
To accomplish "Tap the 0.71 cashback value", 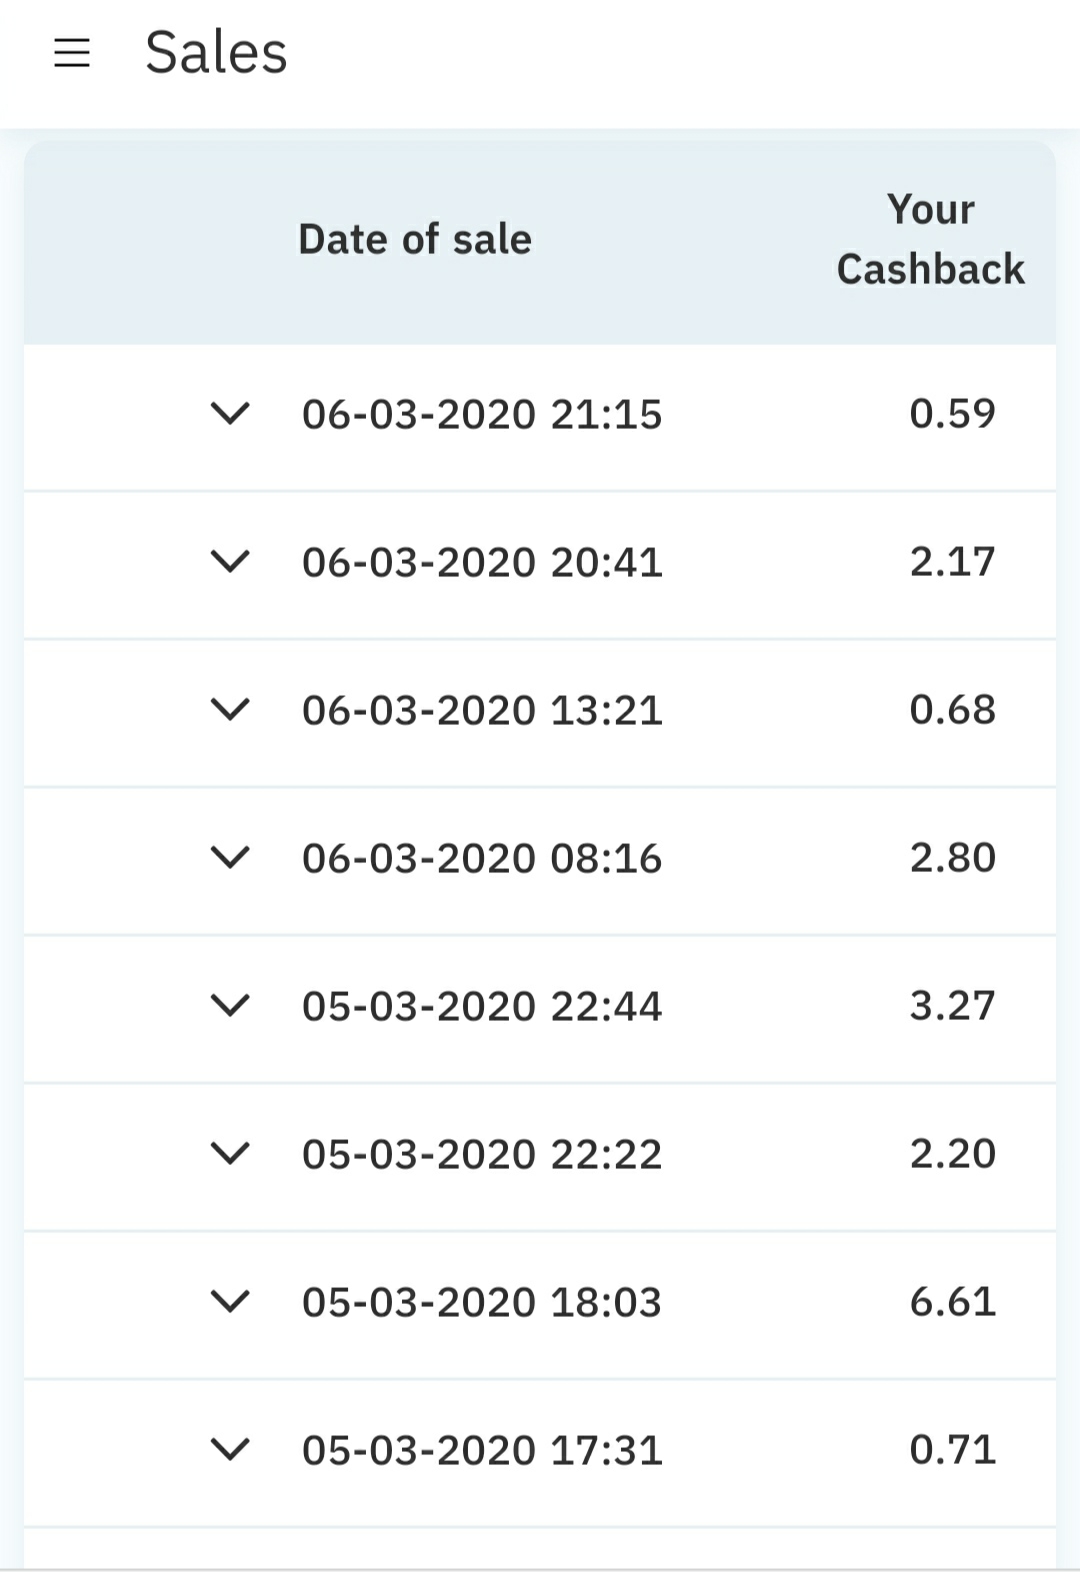I will pyautogui.click(x=952, y=1449).
